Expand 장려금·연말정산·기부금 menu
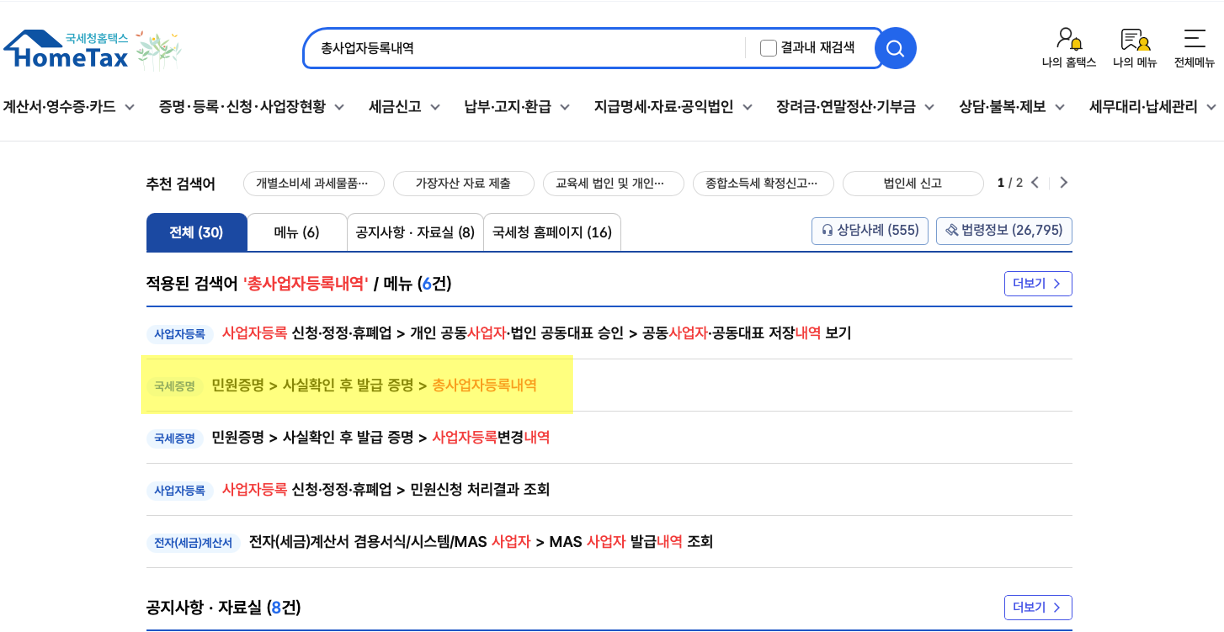The width and height of the screenshot is (1224, 632). point(855,106)
